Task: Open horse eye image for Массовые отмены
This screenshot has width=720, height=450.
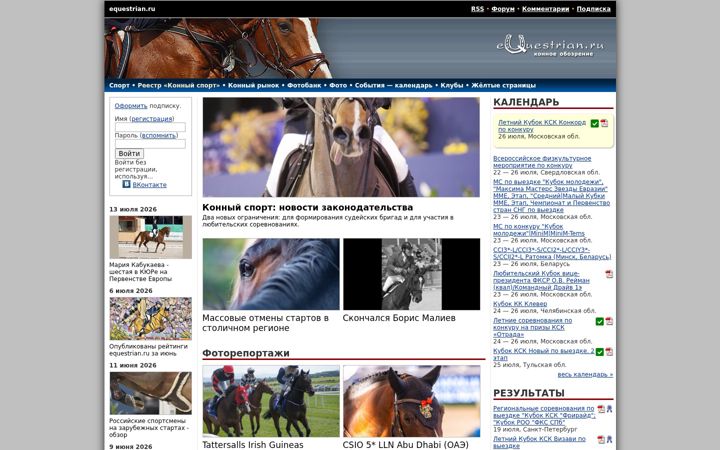Action: coord(271,274)
